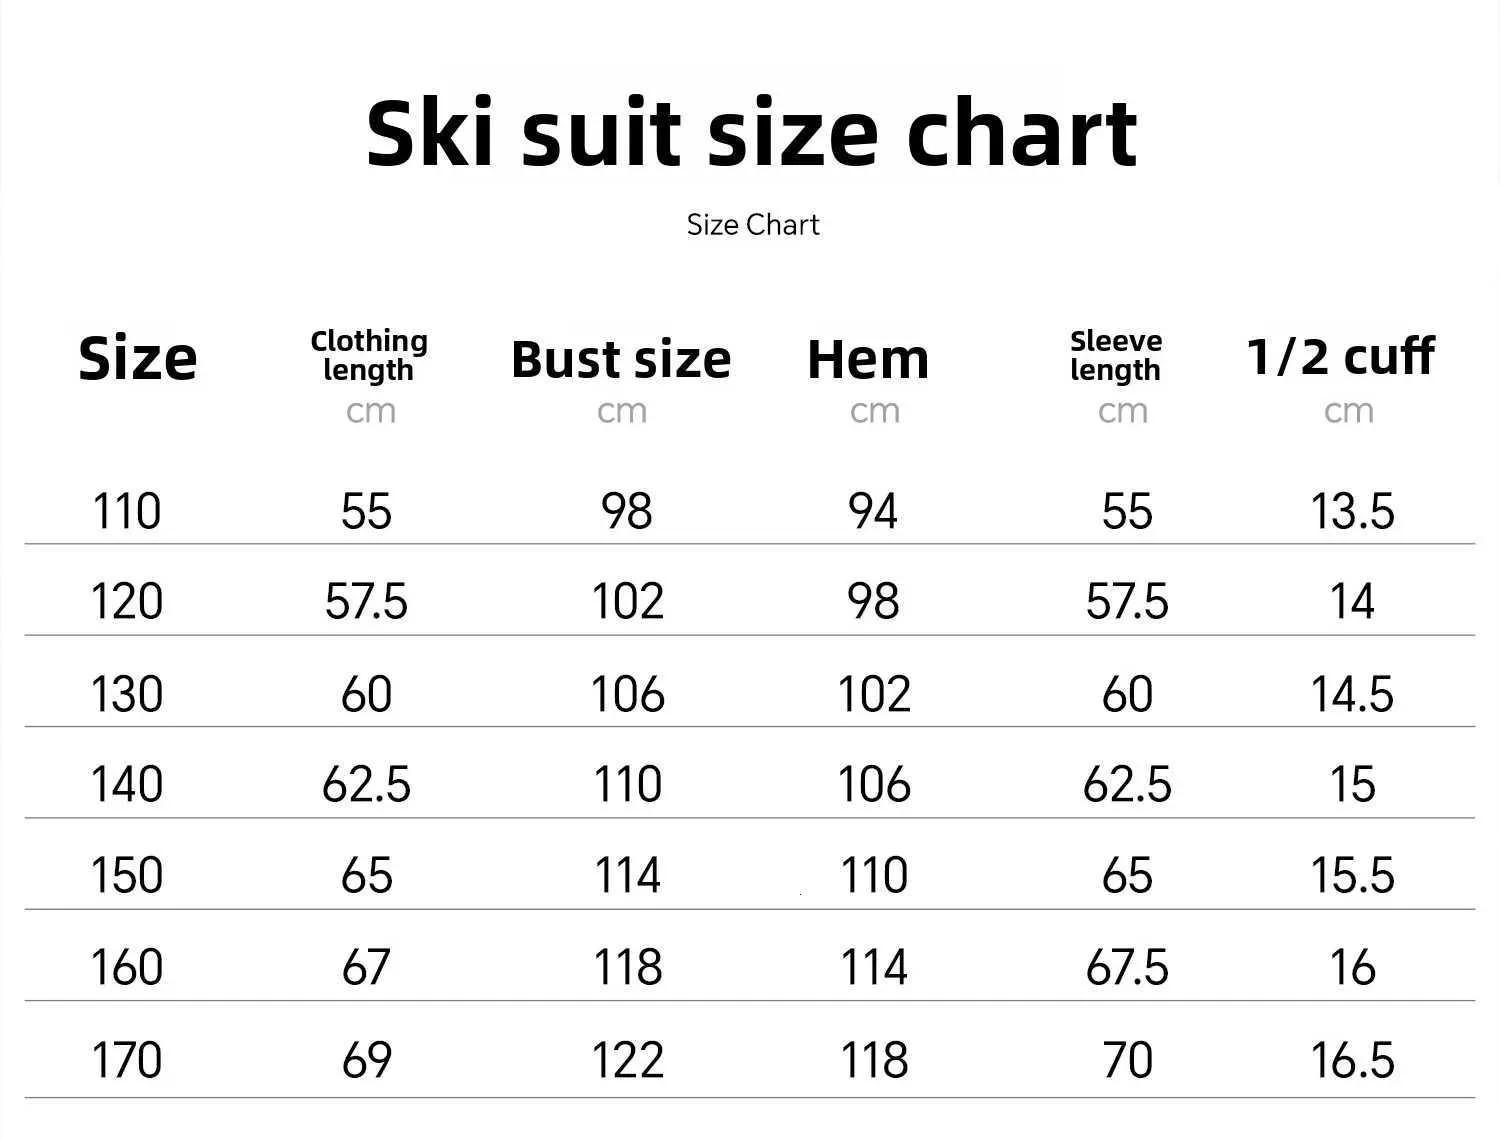Screen dimensions: 1500x1139
Task: Click the 16.5 cuff value
Action: (x=1352, y=1060)
